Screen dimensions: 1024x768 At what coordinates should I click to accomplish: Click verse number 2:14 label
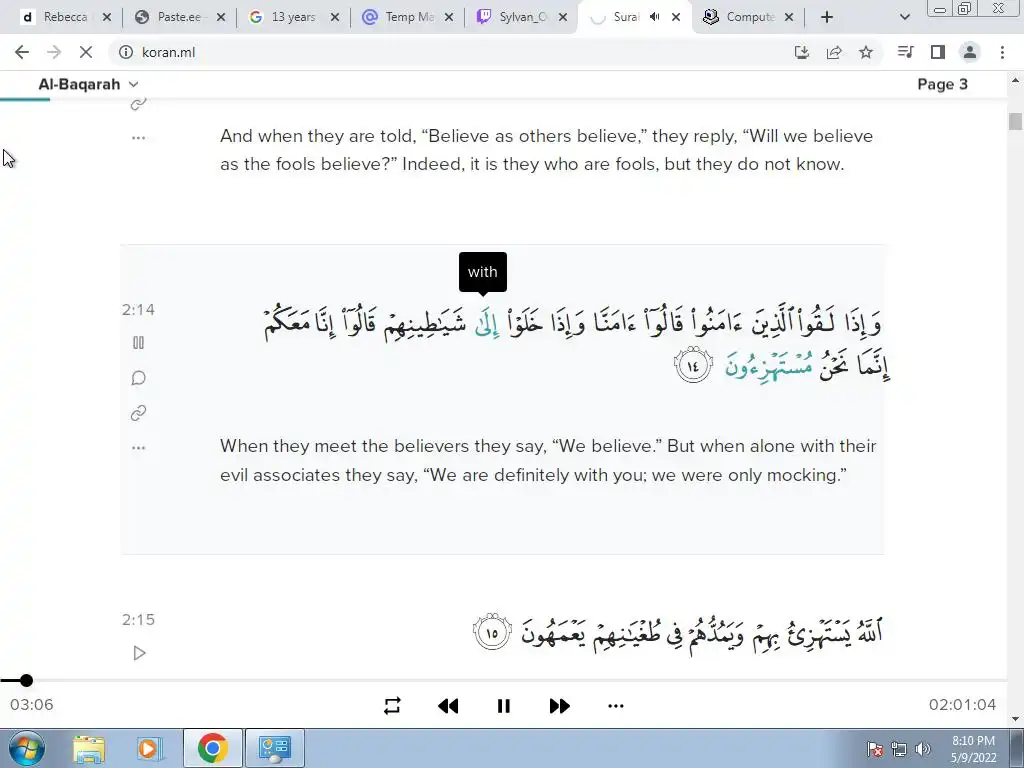[138, 310]
